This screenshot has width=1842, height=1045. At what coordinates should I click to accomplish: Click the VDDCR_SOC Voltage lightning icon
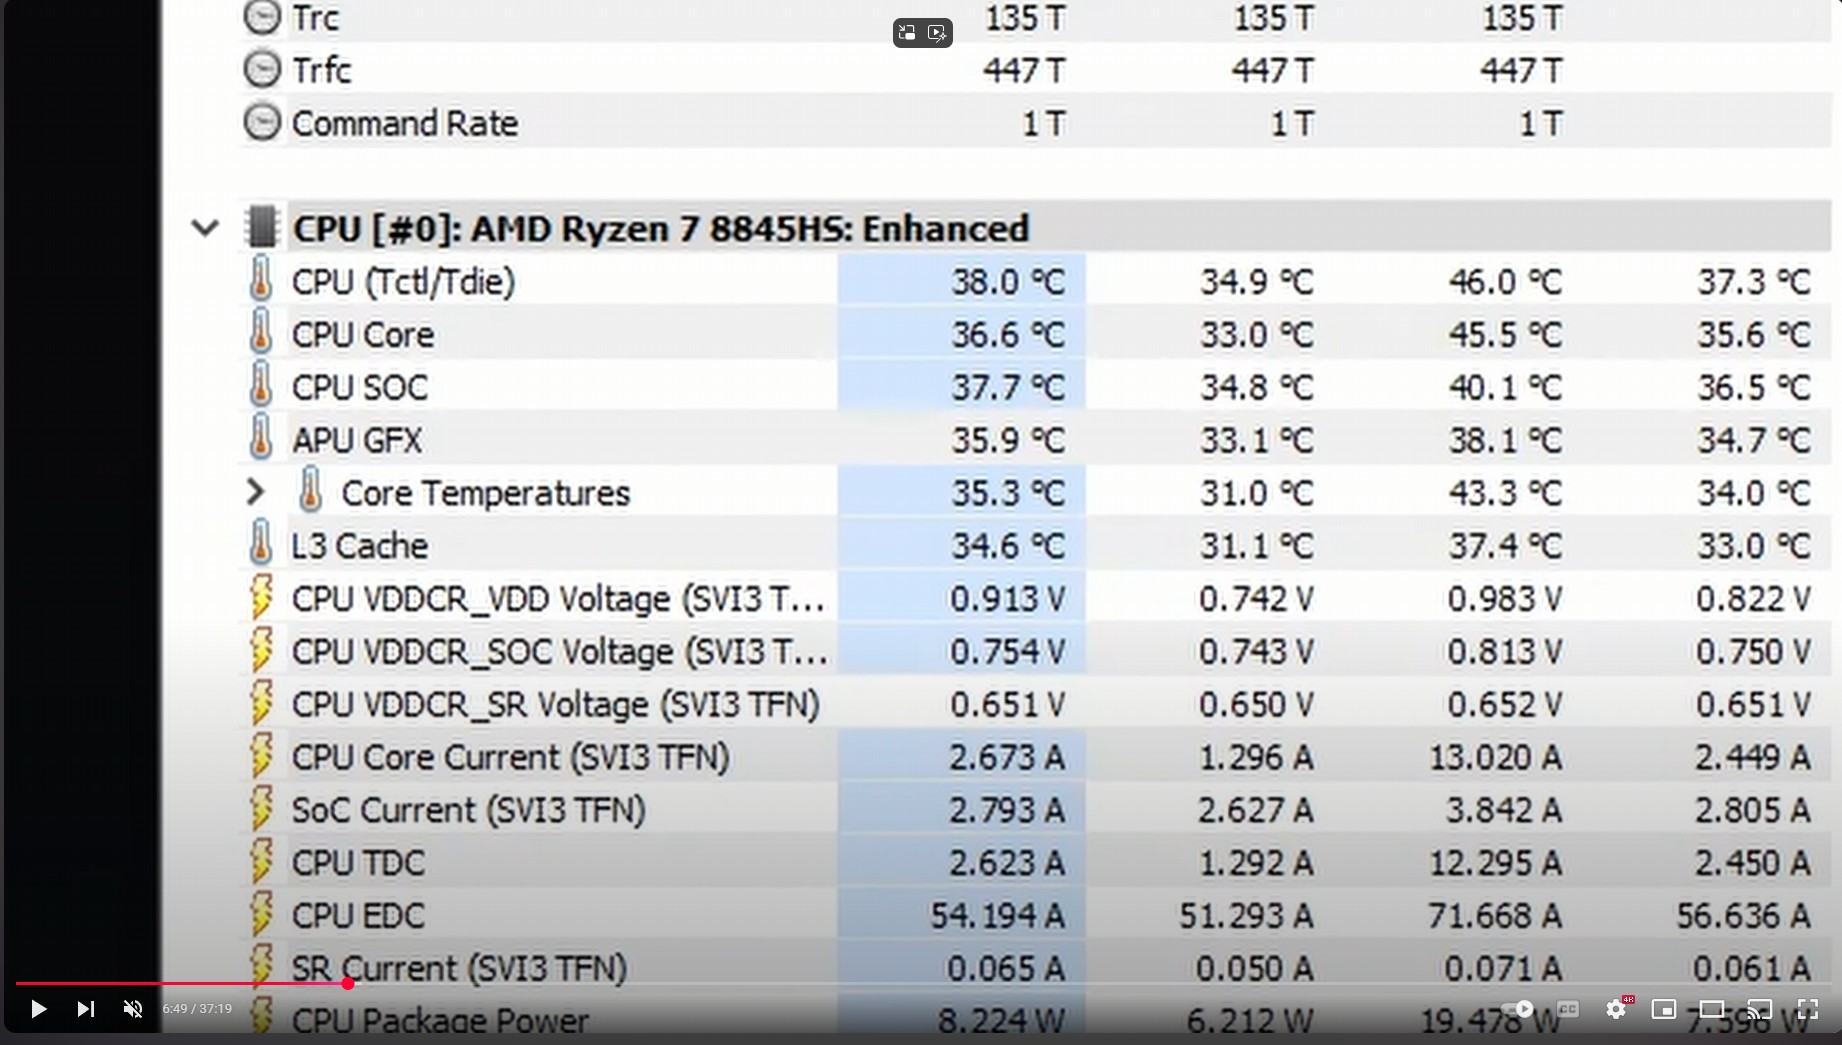tap(261, 651)
